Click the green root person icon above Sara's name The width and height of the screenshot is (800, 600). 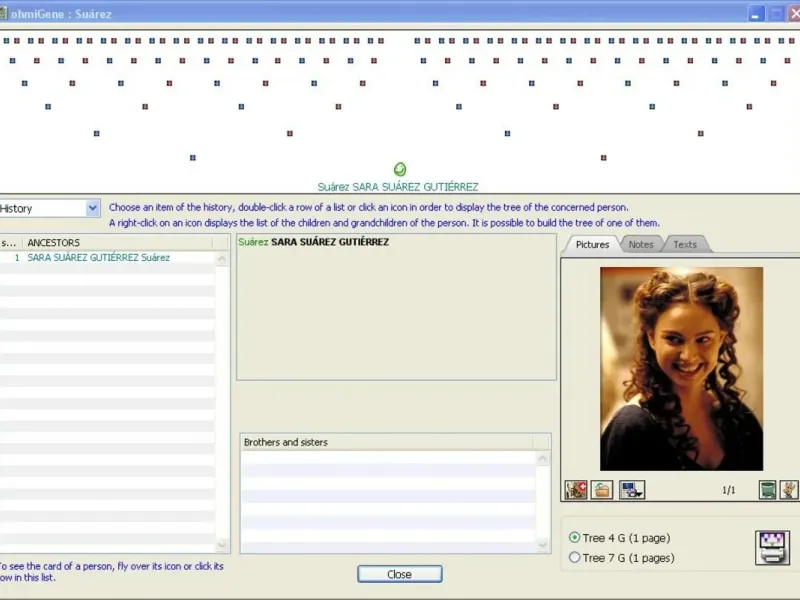(400, 169)
